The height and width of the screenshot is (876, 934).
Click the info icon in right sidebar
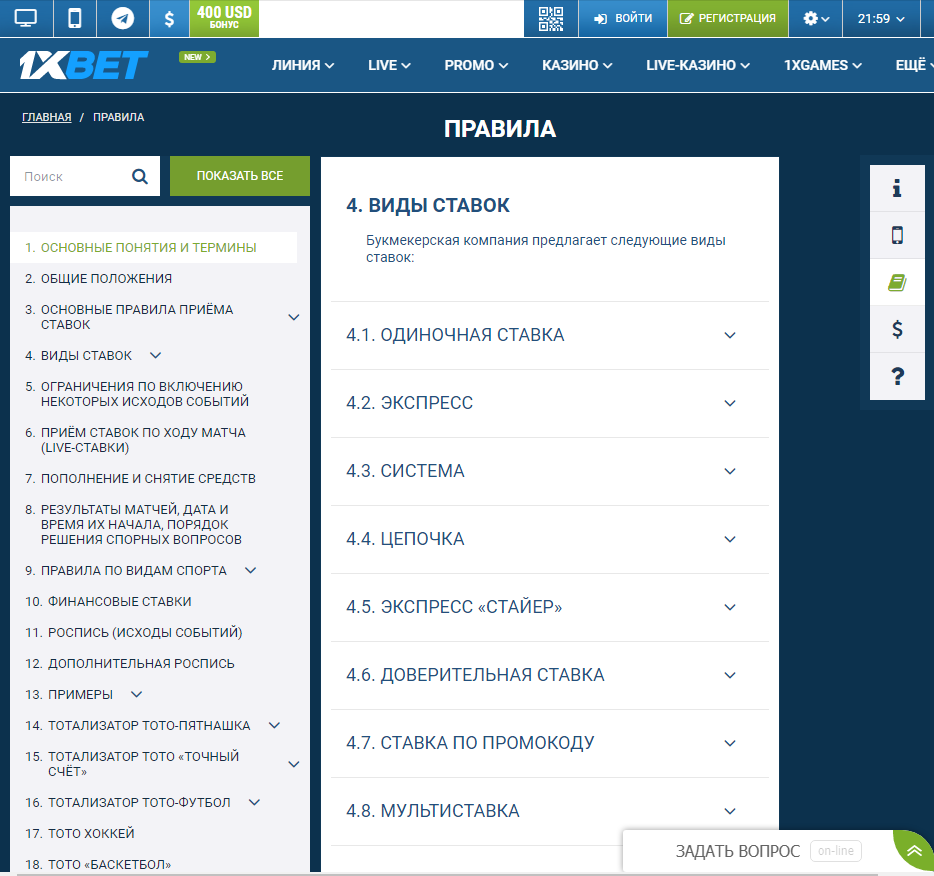[x=897, y=188]
